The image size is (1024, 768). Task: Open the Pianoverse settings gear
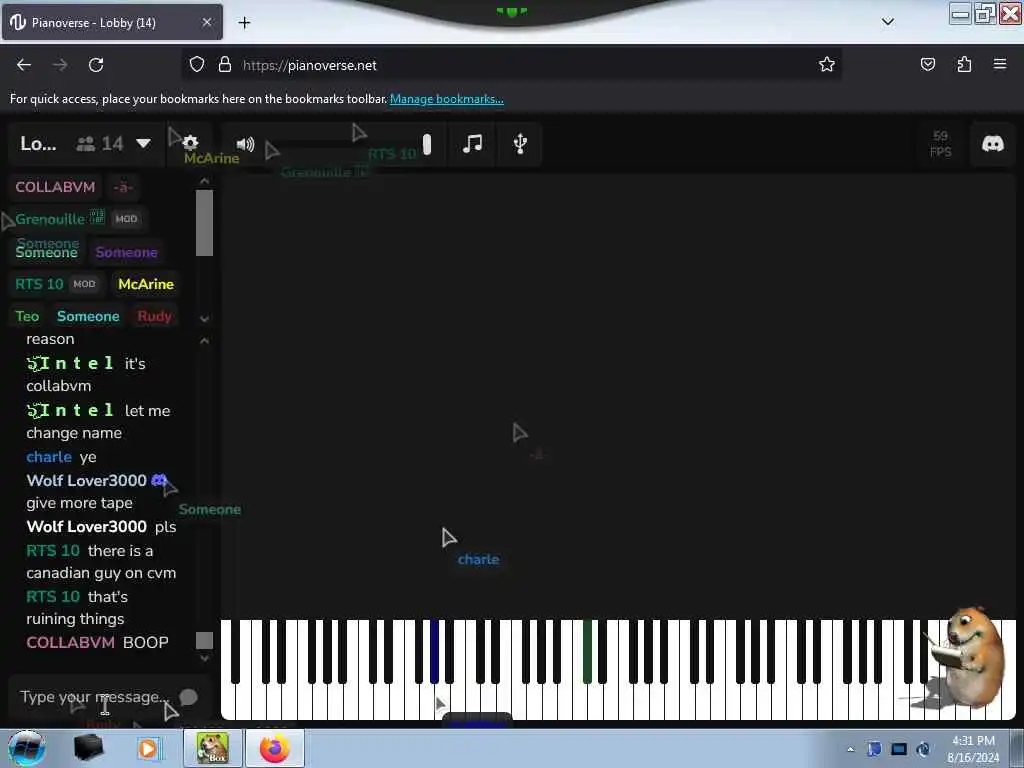190,143
